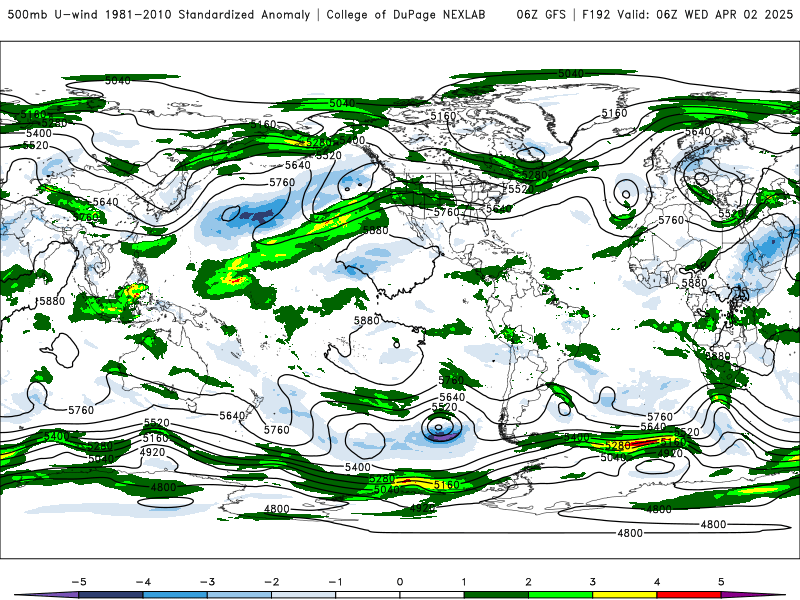800x600 pixels.
Task: Click the '3' colorbar scale label
Action: (593, 582)
